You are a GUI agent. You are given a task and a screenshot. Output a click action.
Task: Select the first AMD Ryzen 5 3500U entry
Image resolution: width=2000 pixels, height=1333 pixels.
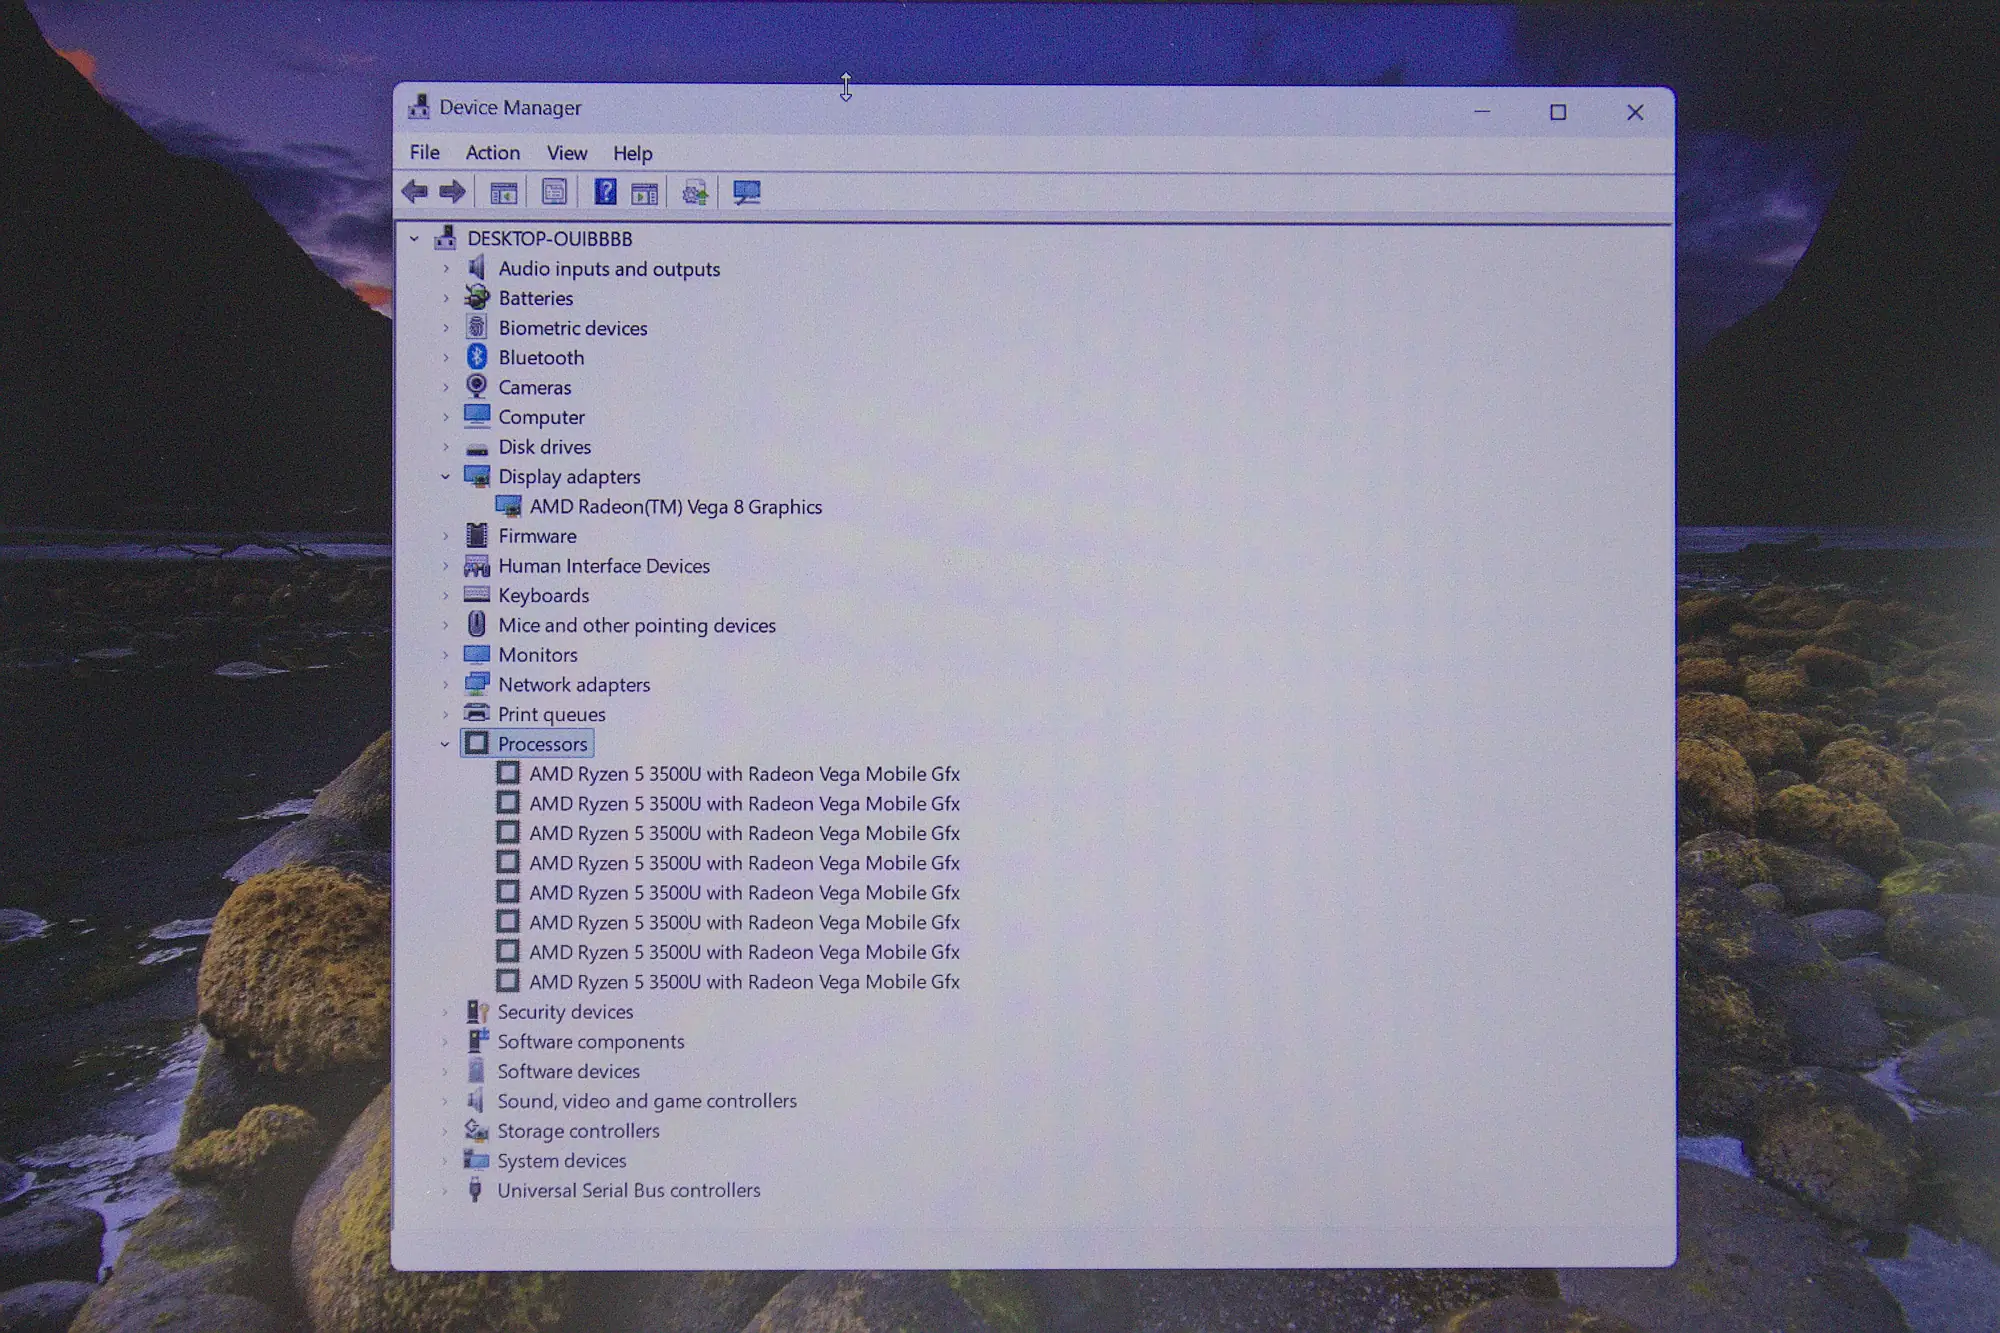point(744,774)
